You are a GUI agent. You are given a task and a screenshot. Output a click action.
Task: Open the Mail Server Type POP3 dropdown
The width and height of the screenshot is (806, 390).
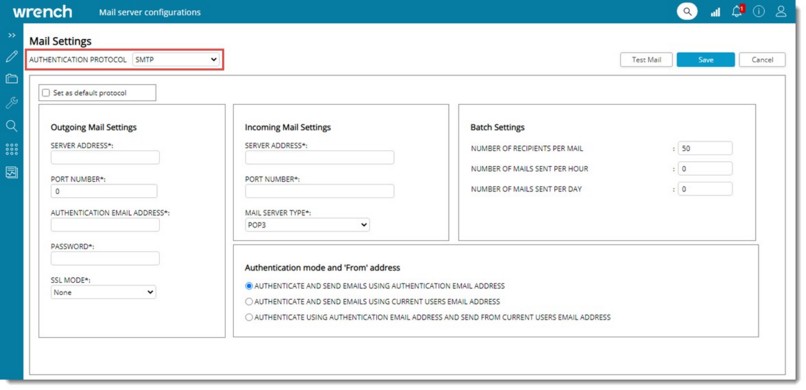point(307,225)
